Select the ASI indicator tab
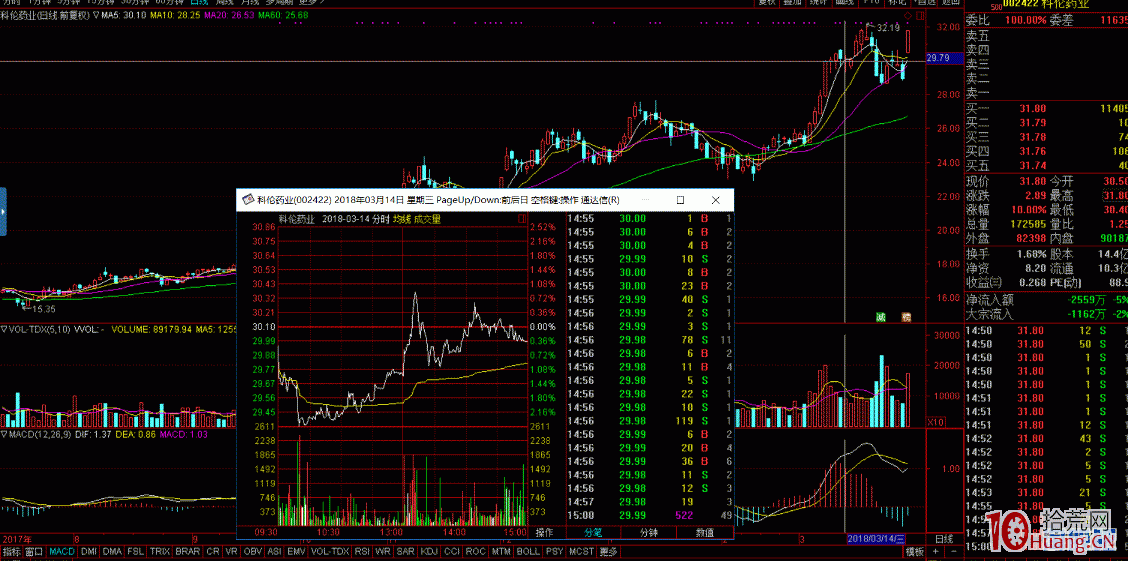The image size is (1128, 561). click(x=274, y=552)
